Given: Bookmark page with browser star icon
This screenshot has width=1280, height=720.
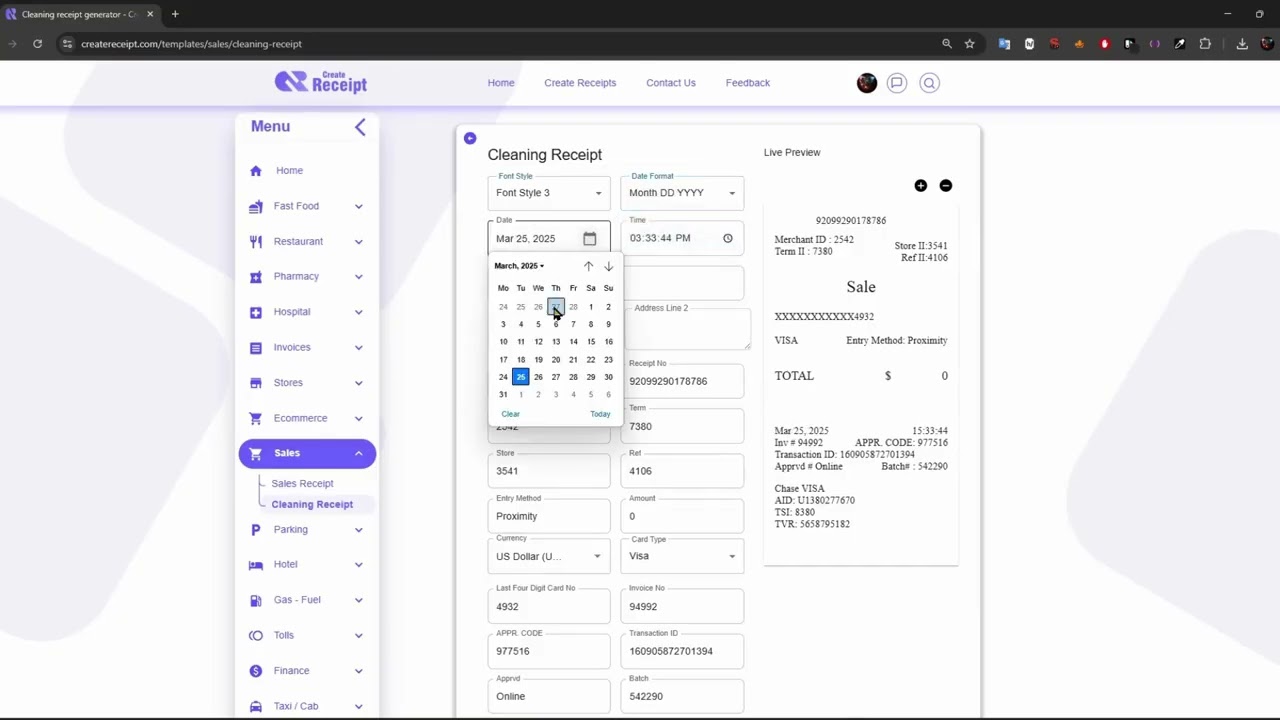Looking at the screenshot, I should point(970,44).
